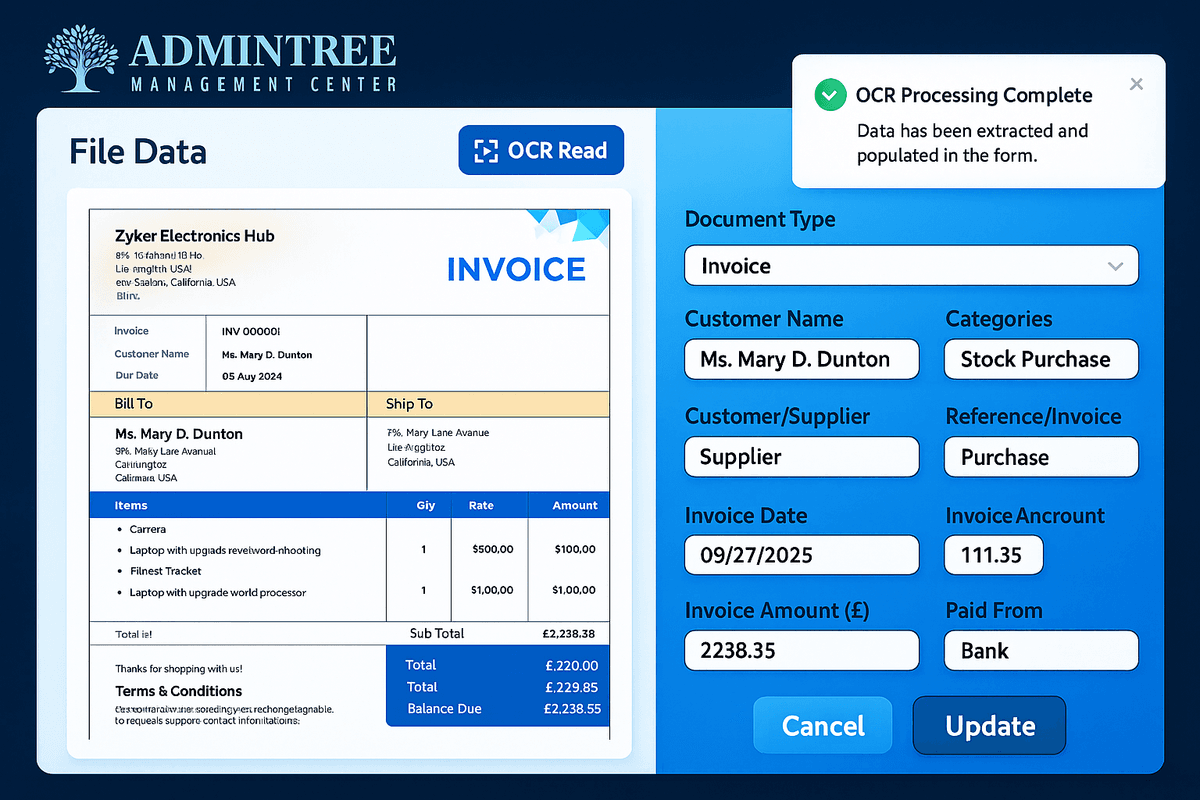Click the Update button
The image size is (1200, 800).
pyautogui.click(x=989, y=726)
